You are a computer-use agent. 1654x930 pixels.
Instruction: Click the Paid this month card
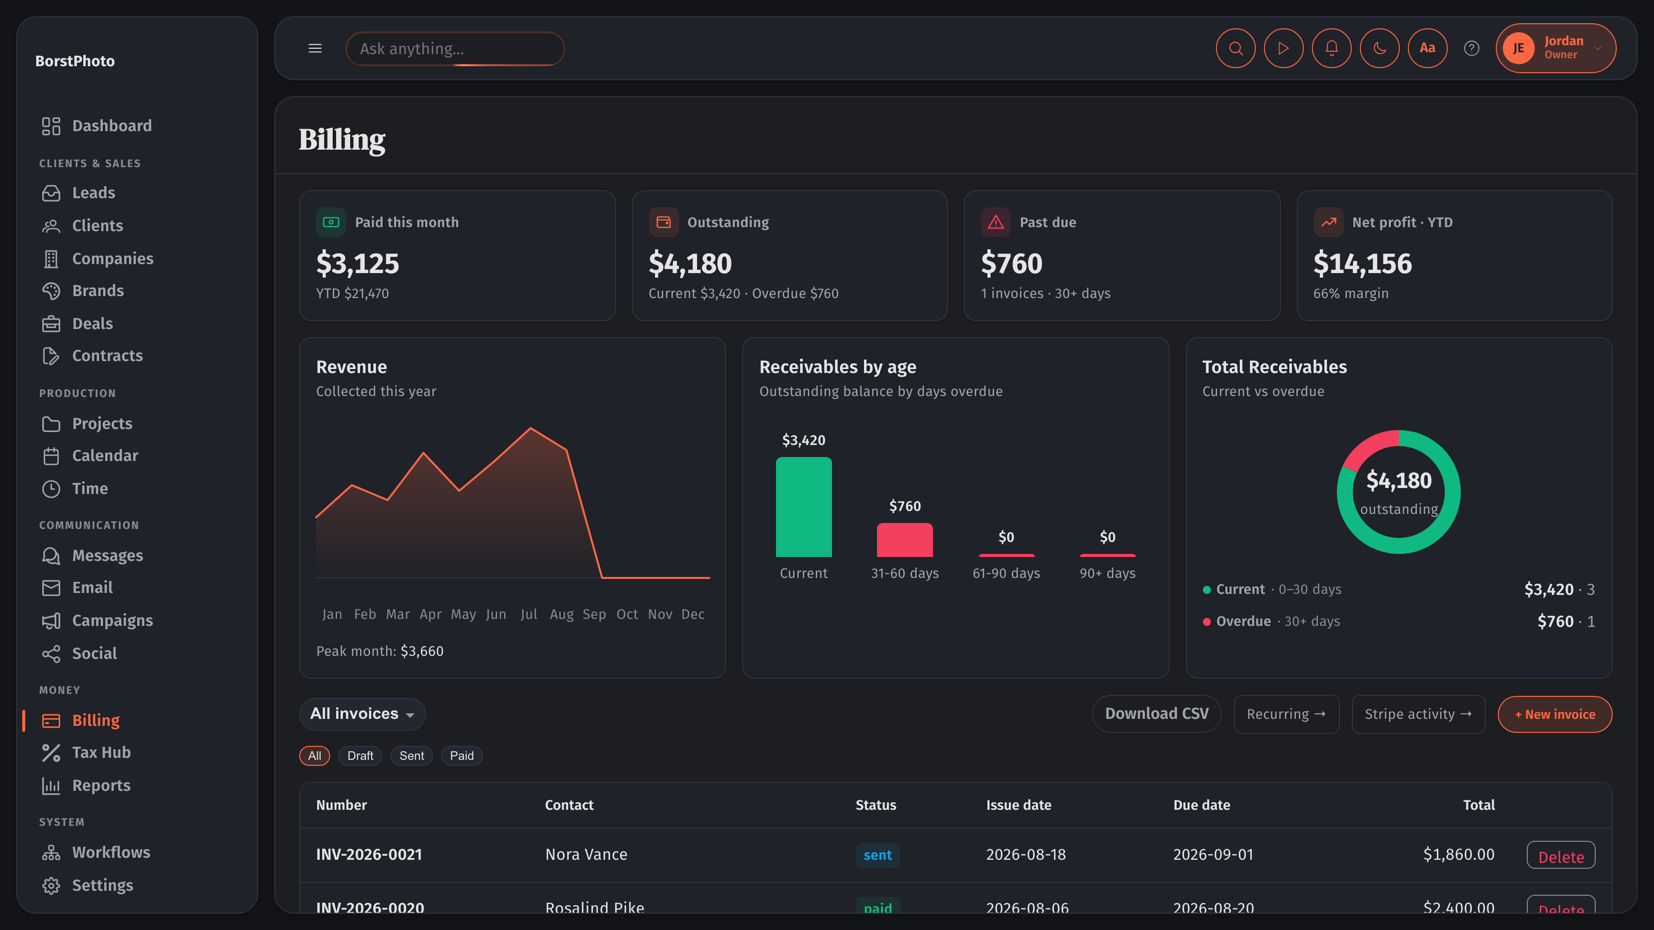pos(457,256)
